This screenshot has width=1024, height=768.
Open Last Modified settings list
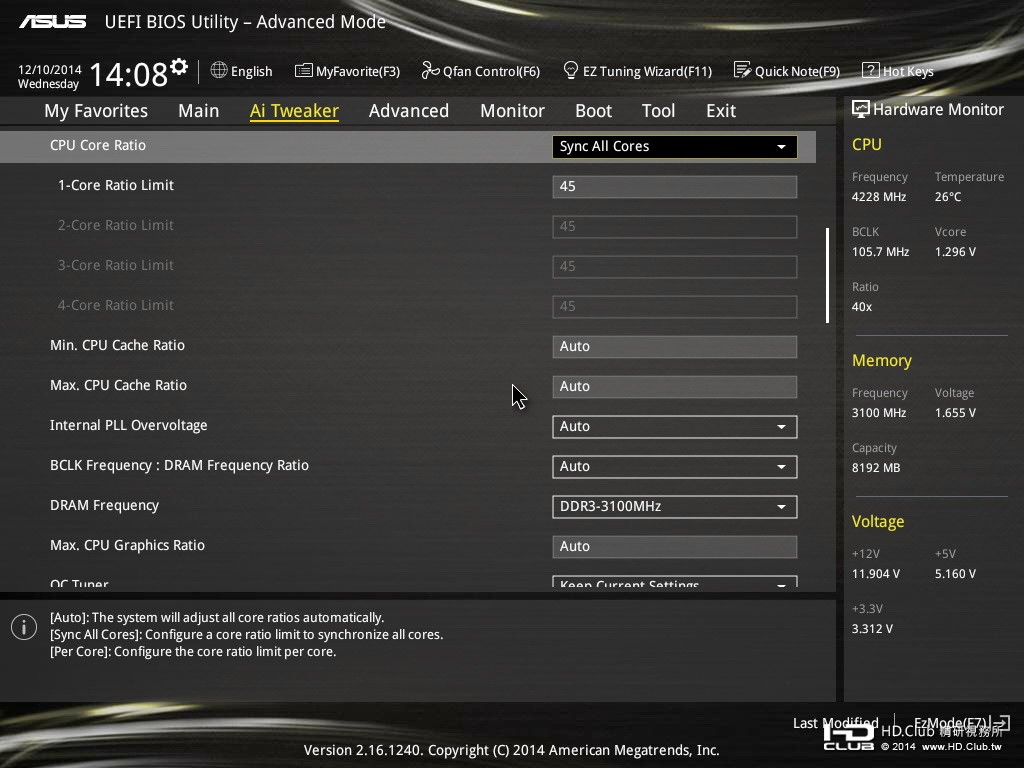coord(835,723)
